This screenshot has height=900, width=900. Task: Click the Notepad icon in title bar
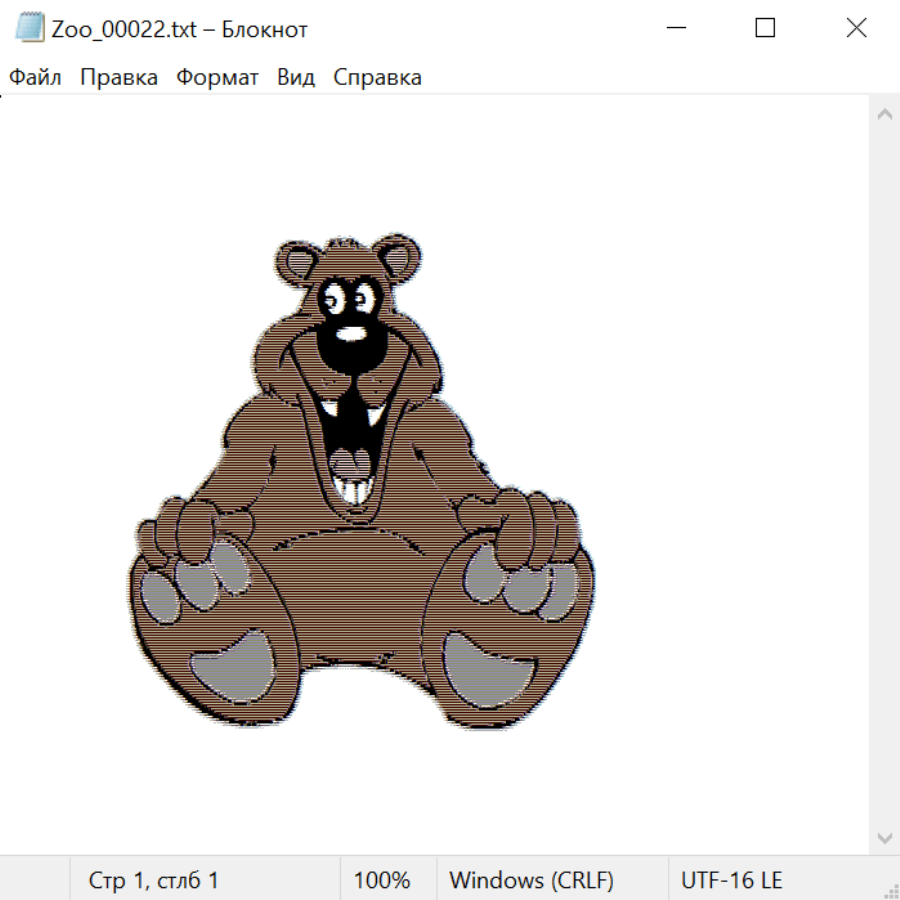coord(30,28)
